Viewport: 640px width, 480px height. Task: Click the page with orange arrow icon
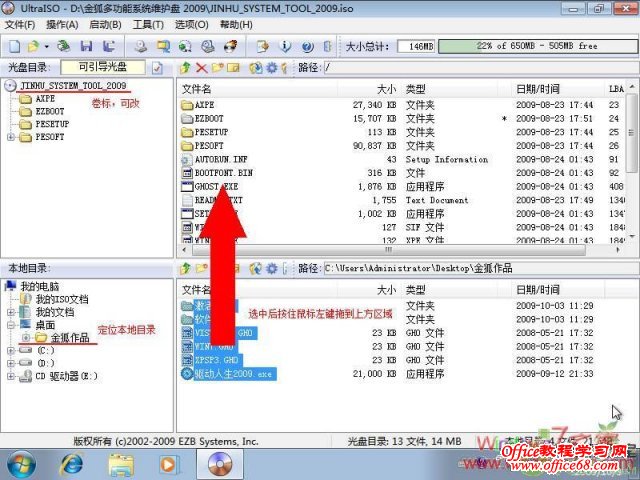pyautogui.click(x=262, y=46)
